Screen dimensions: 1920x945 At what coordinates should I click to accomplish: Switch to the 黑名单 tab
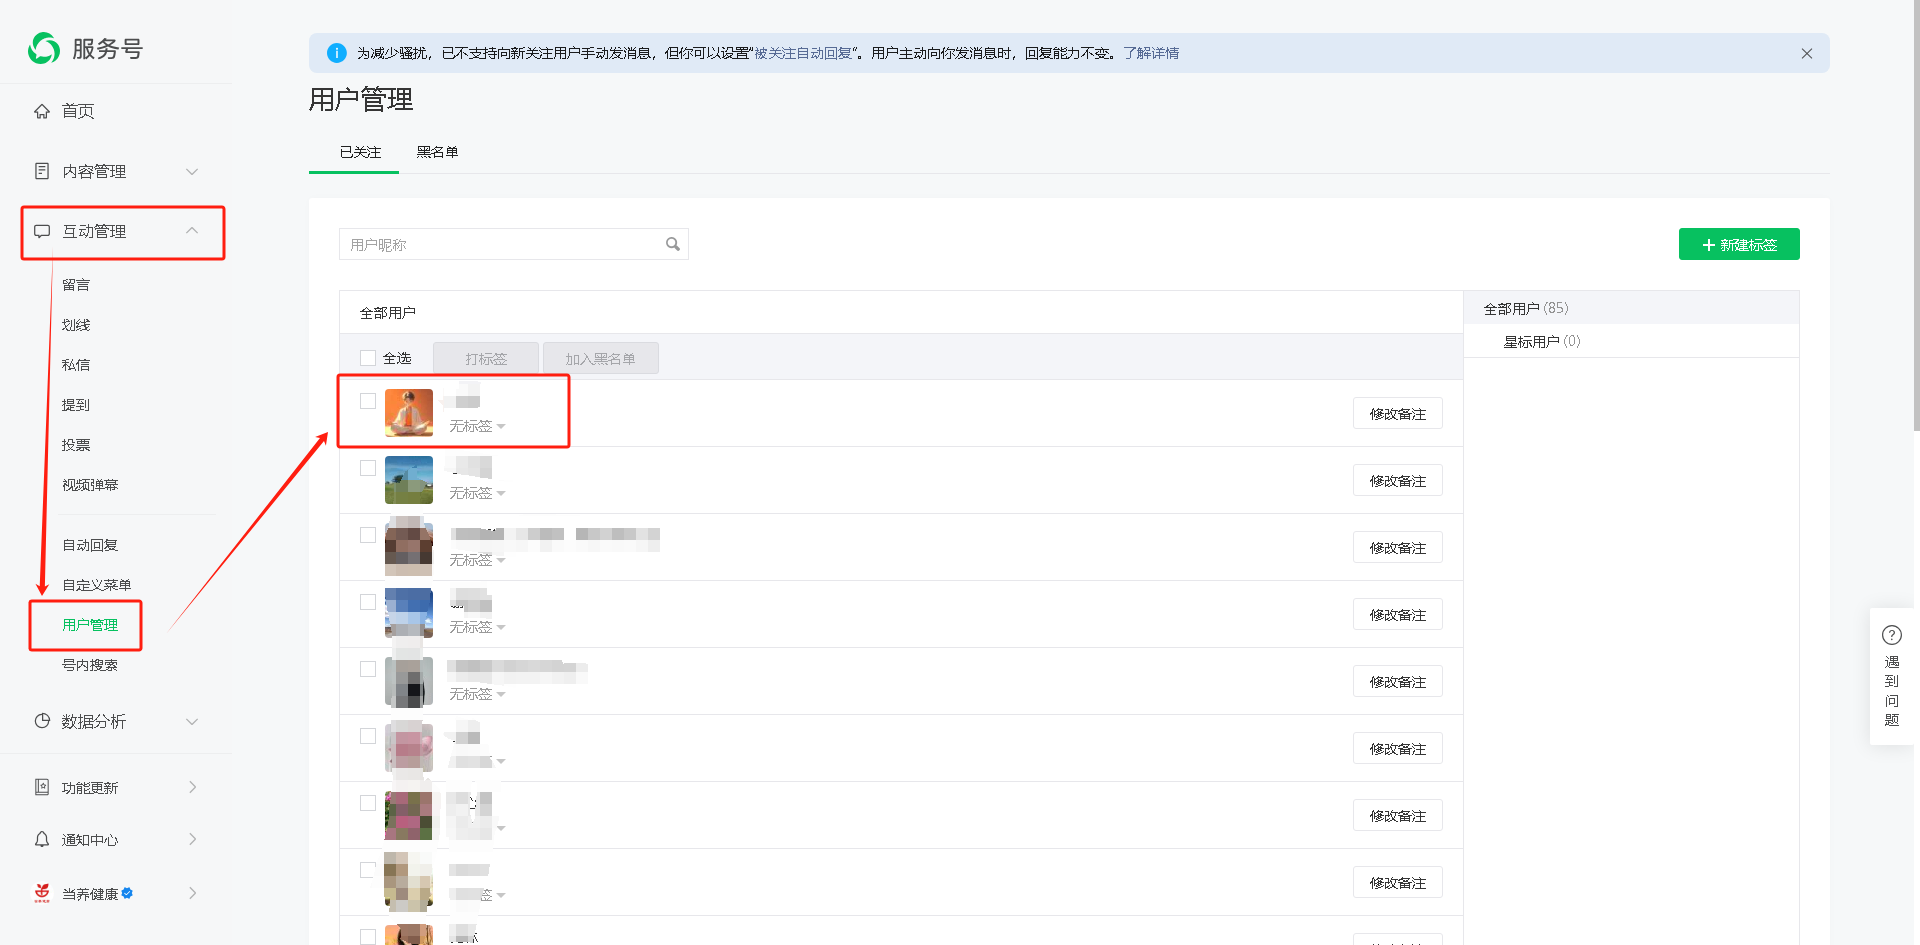437,152
